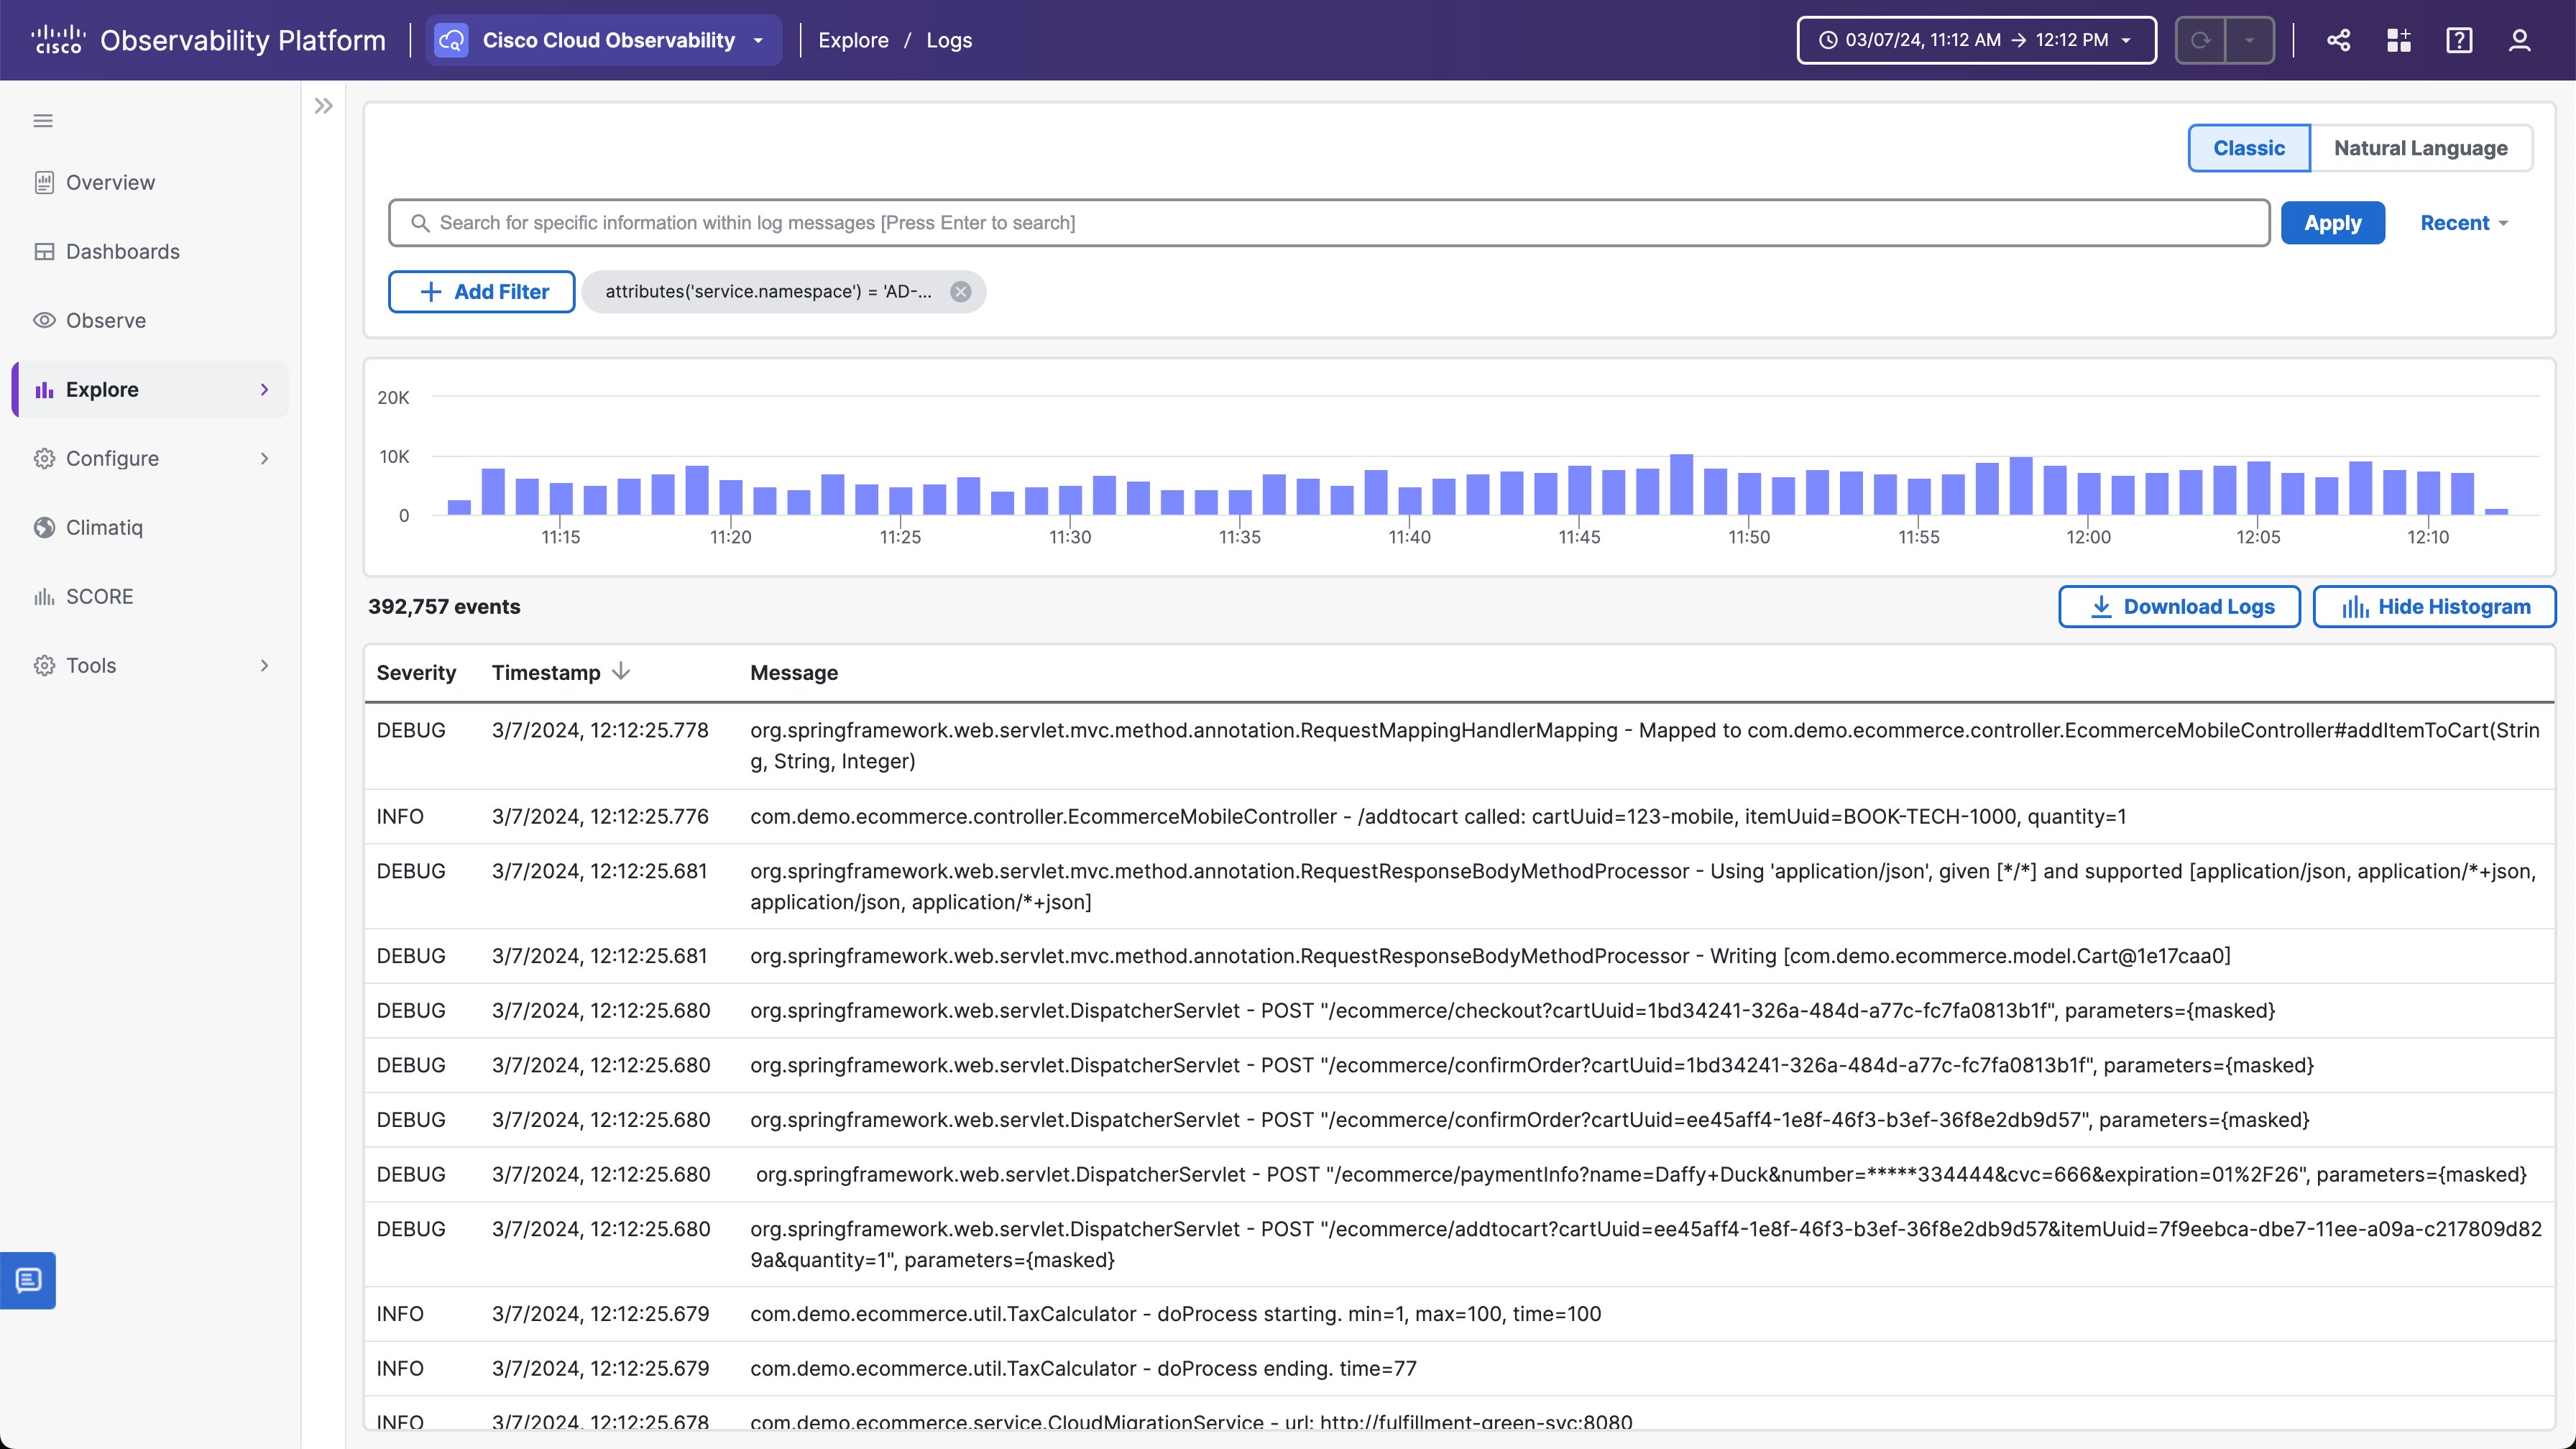The height and width of the screenshot is (1449, 2576).
Task: Open the user profile icon
Action: point(2519,40)
